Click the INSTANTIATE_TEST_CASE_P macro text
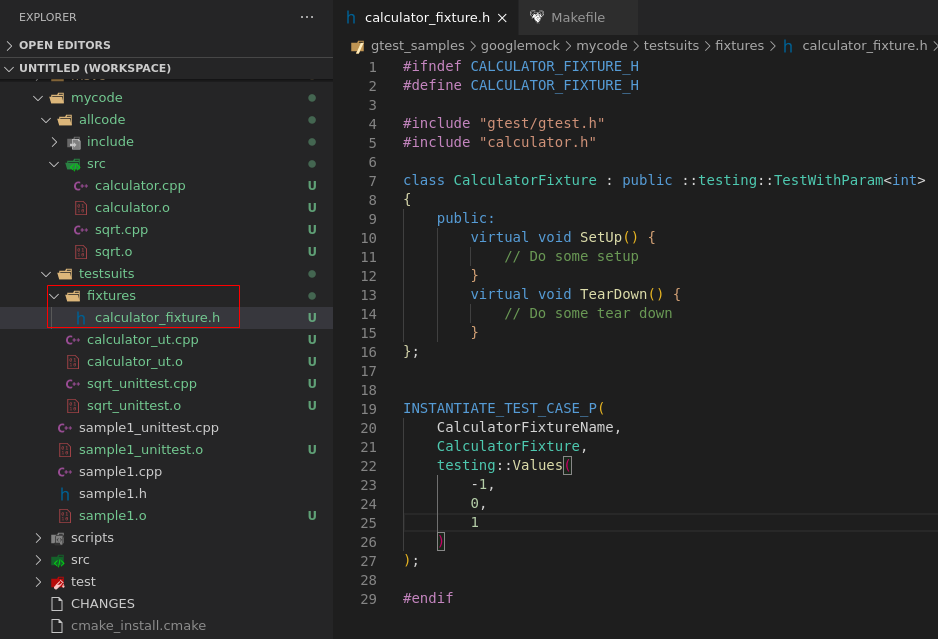Viewport: 938px width, 639px height. point(500,409)
